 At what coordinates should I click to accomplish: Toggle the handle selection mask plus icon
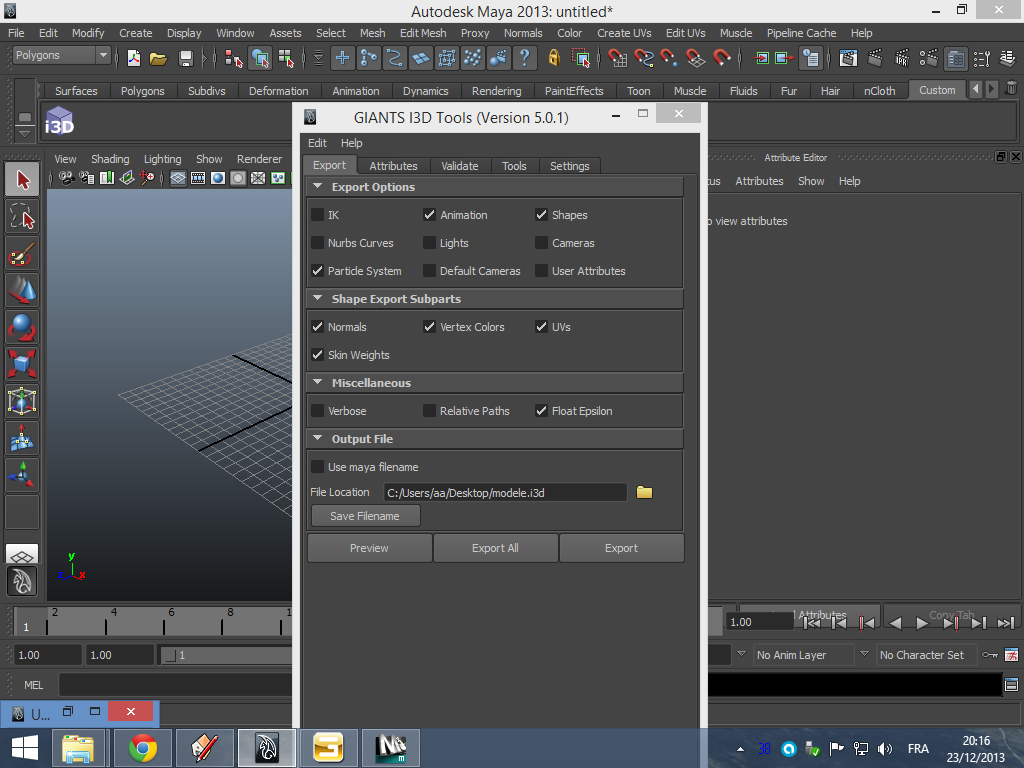point(342,58)
